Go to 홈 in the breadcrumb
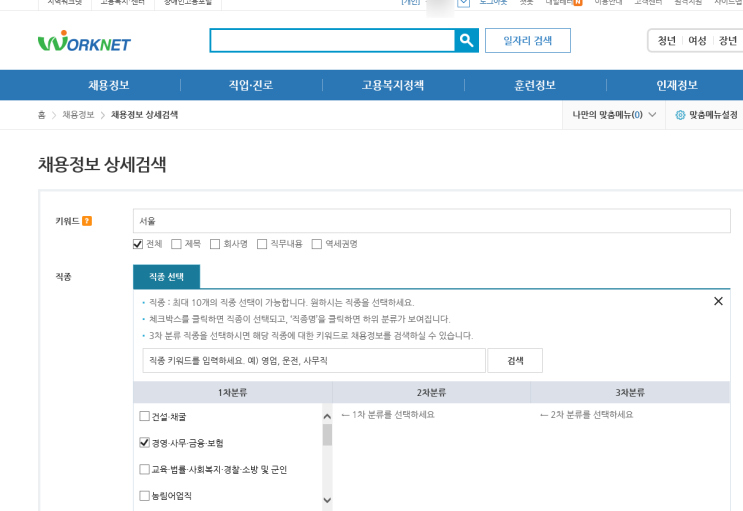Screen dimensions: 743x511 (x=42, y=115)
